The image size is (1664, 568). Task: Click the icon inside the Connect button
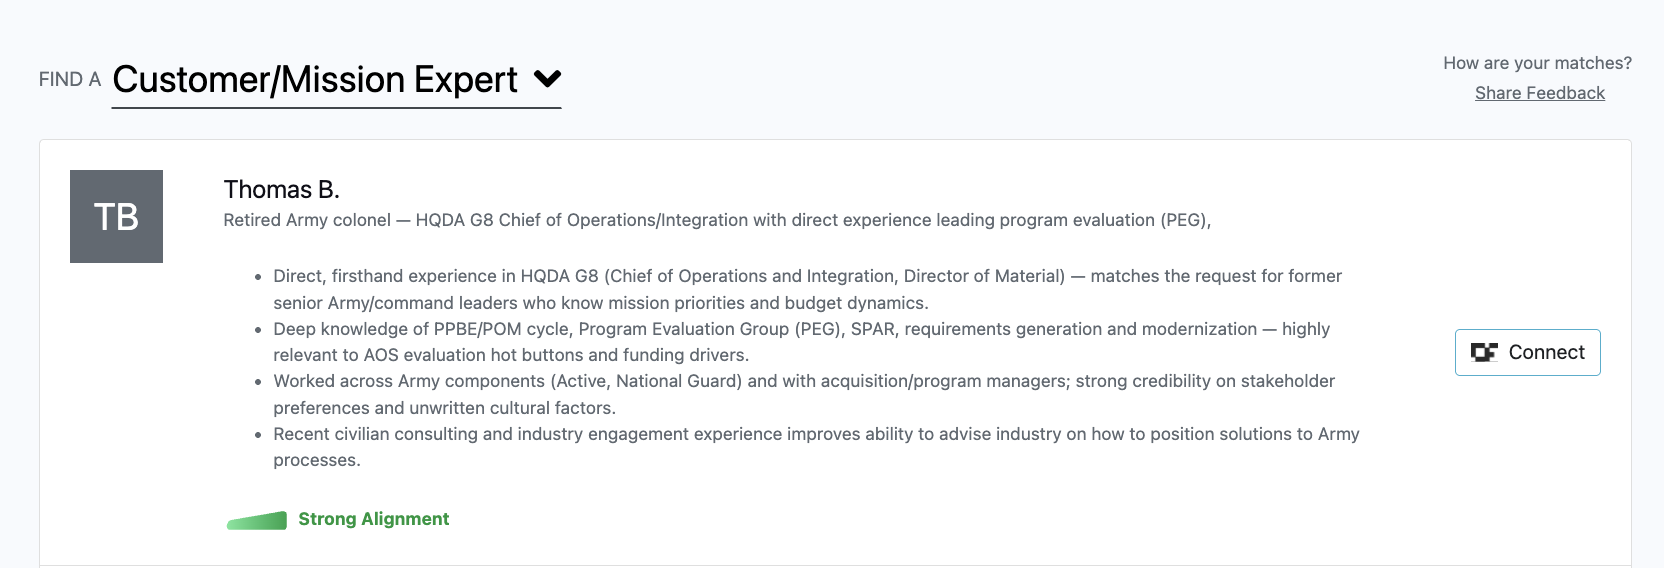tap(1484, 352)
